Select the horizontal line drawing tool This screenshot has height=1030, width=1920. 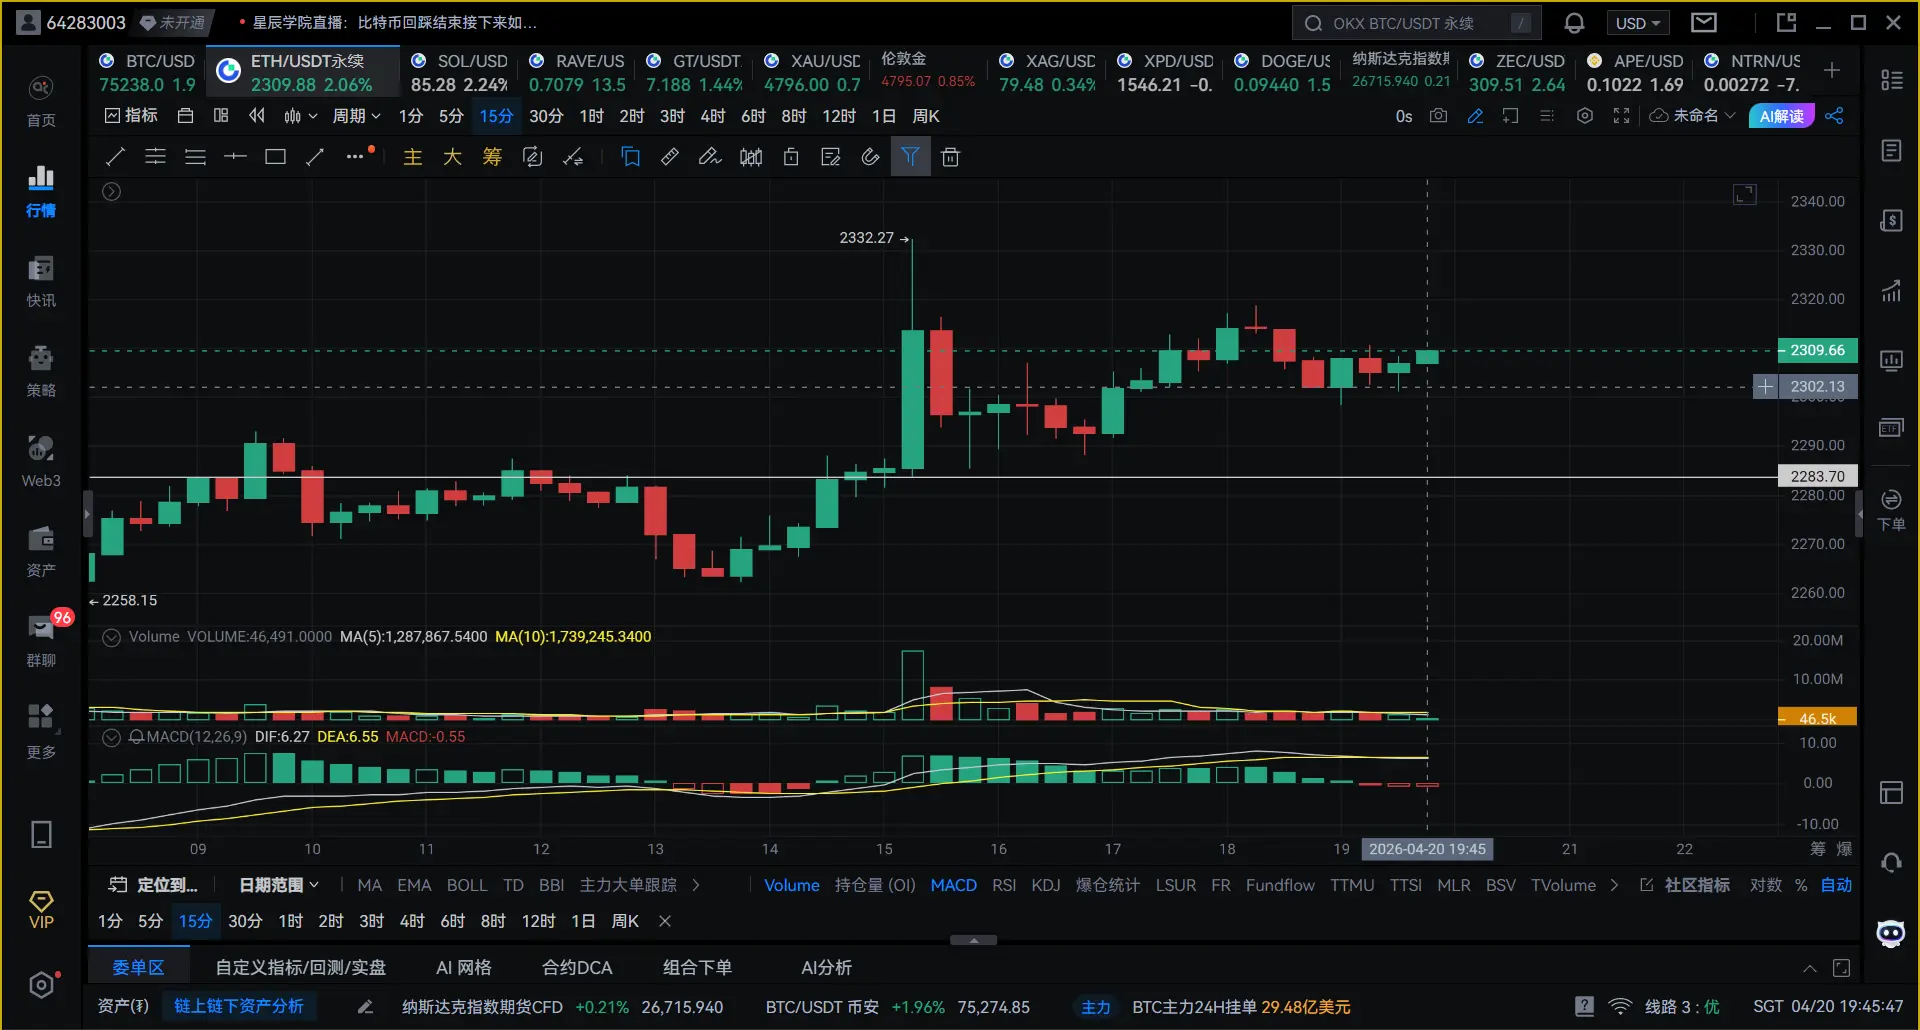click(235, 157)
